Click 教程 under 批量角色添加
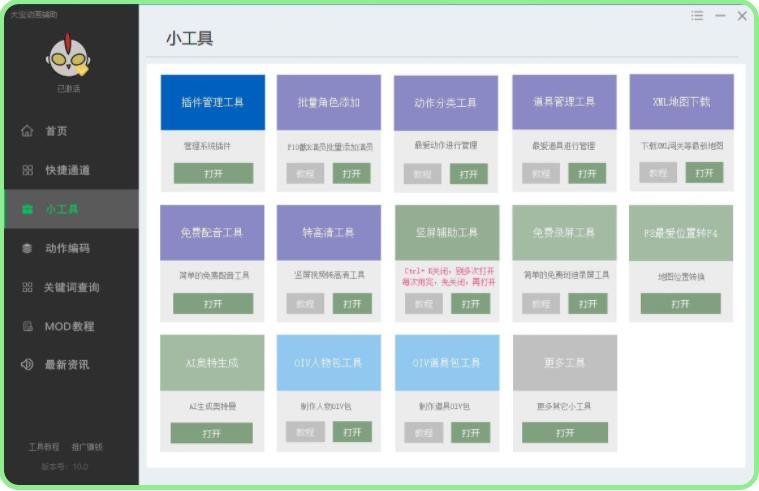The image size is (759, 491). click(x=305, y=173)
